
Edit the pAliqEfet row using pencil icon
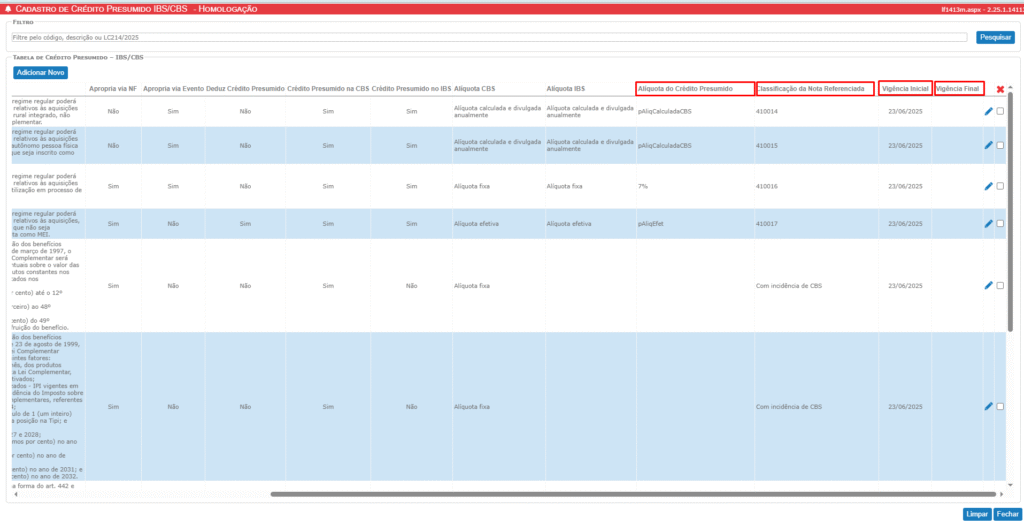[x=988, y=223]
